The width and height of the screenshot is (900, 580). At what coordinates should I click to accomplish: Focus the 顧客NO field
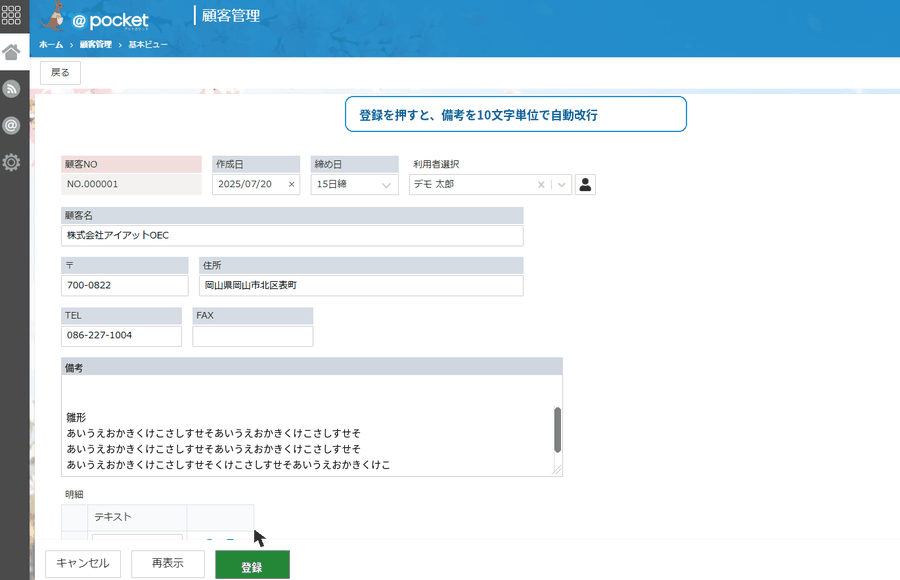point(131,184)
